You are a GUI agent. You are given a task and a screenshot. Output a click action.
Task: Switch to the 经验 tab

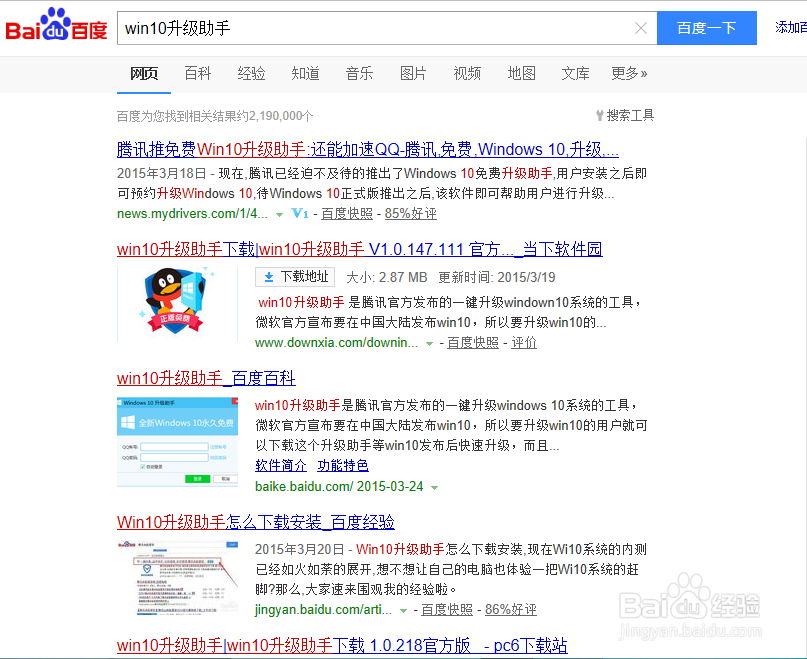tap(251, 74)
